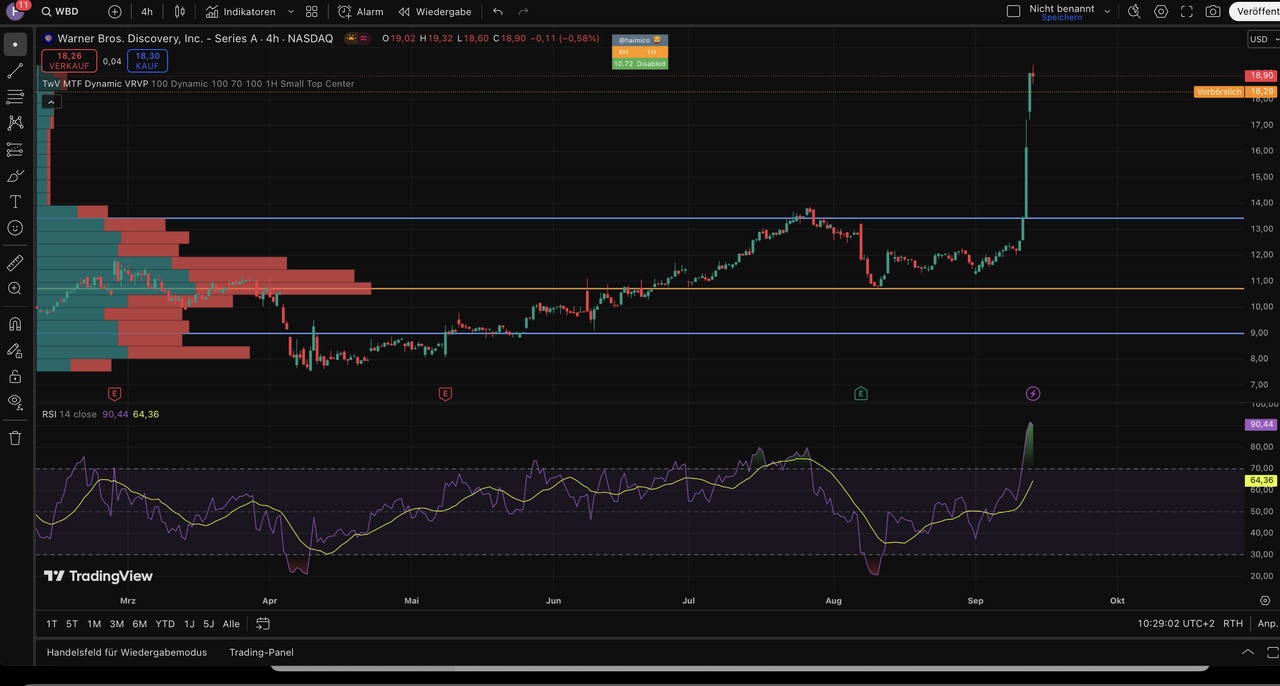Viewport: 1280px width, 686px height.
Task: Select the 1M date range
Action: (x=94, y=624)
